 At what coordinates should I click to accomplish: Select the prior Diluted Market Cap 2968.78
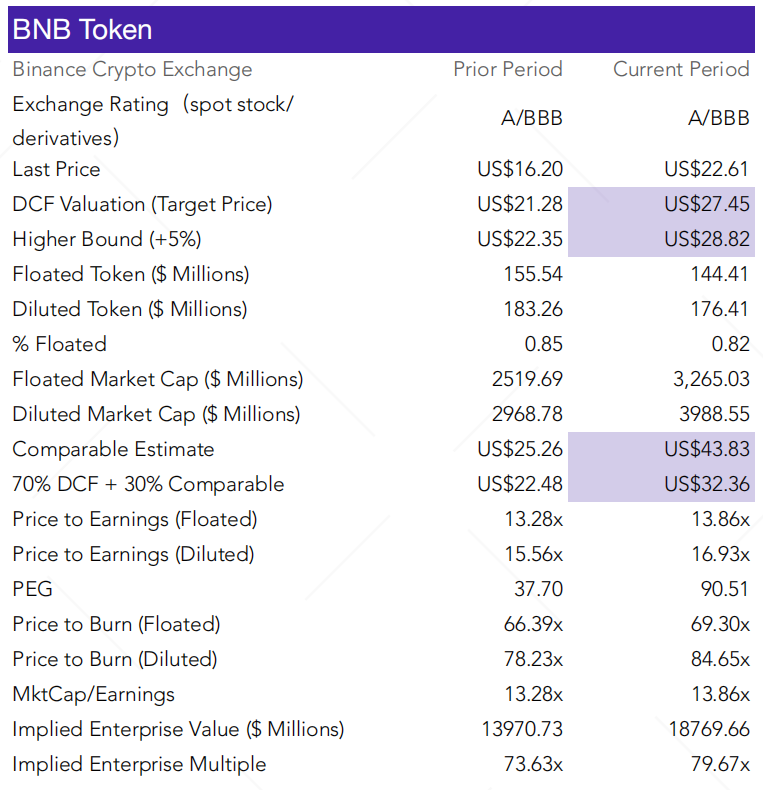pyautogui.click(x=527, y=414)
